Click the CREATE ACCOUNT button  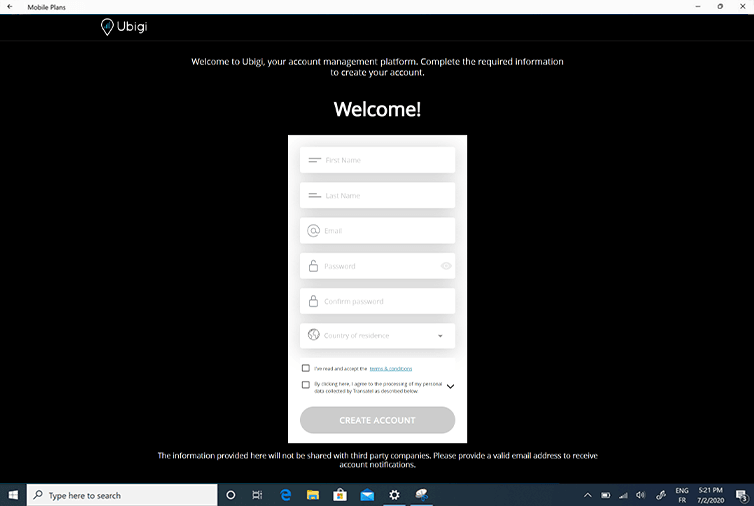coord(377,420)
